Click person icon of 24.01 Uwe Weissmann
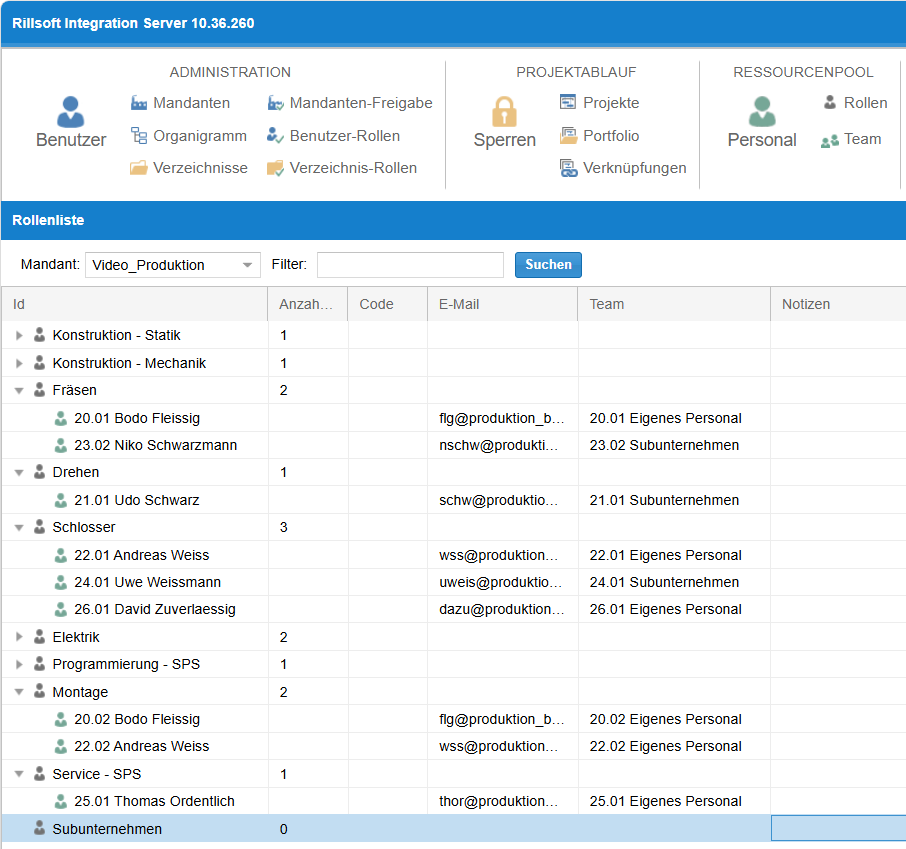Screen dimensions: 906x849 coord(61,582)
